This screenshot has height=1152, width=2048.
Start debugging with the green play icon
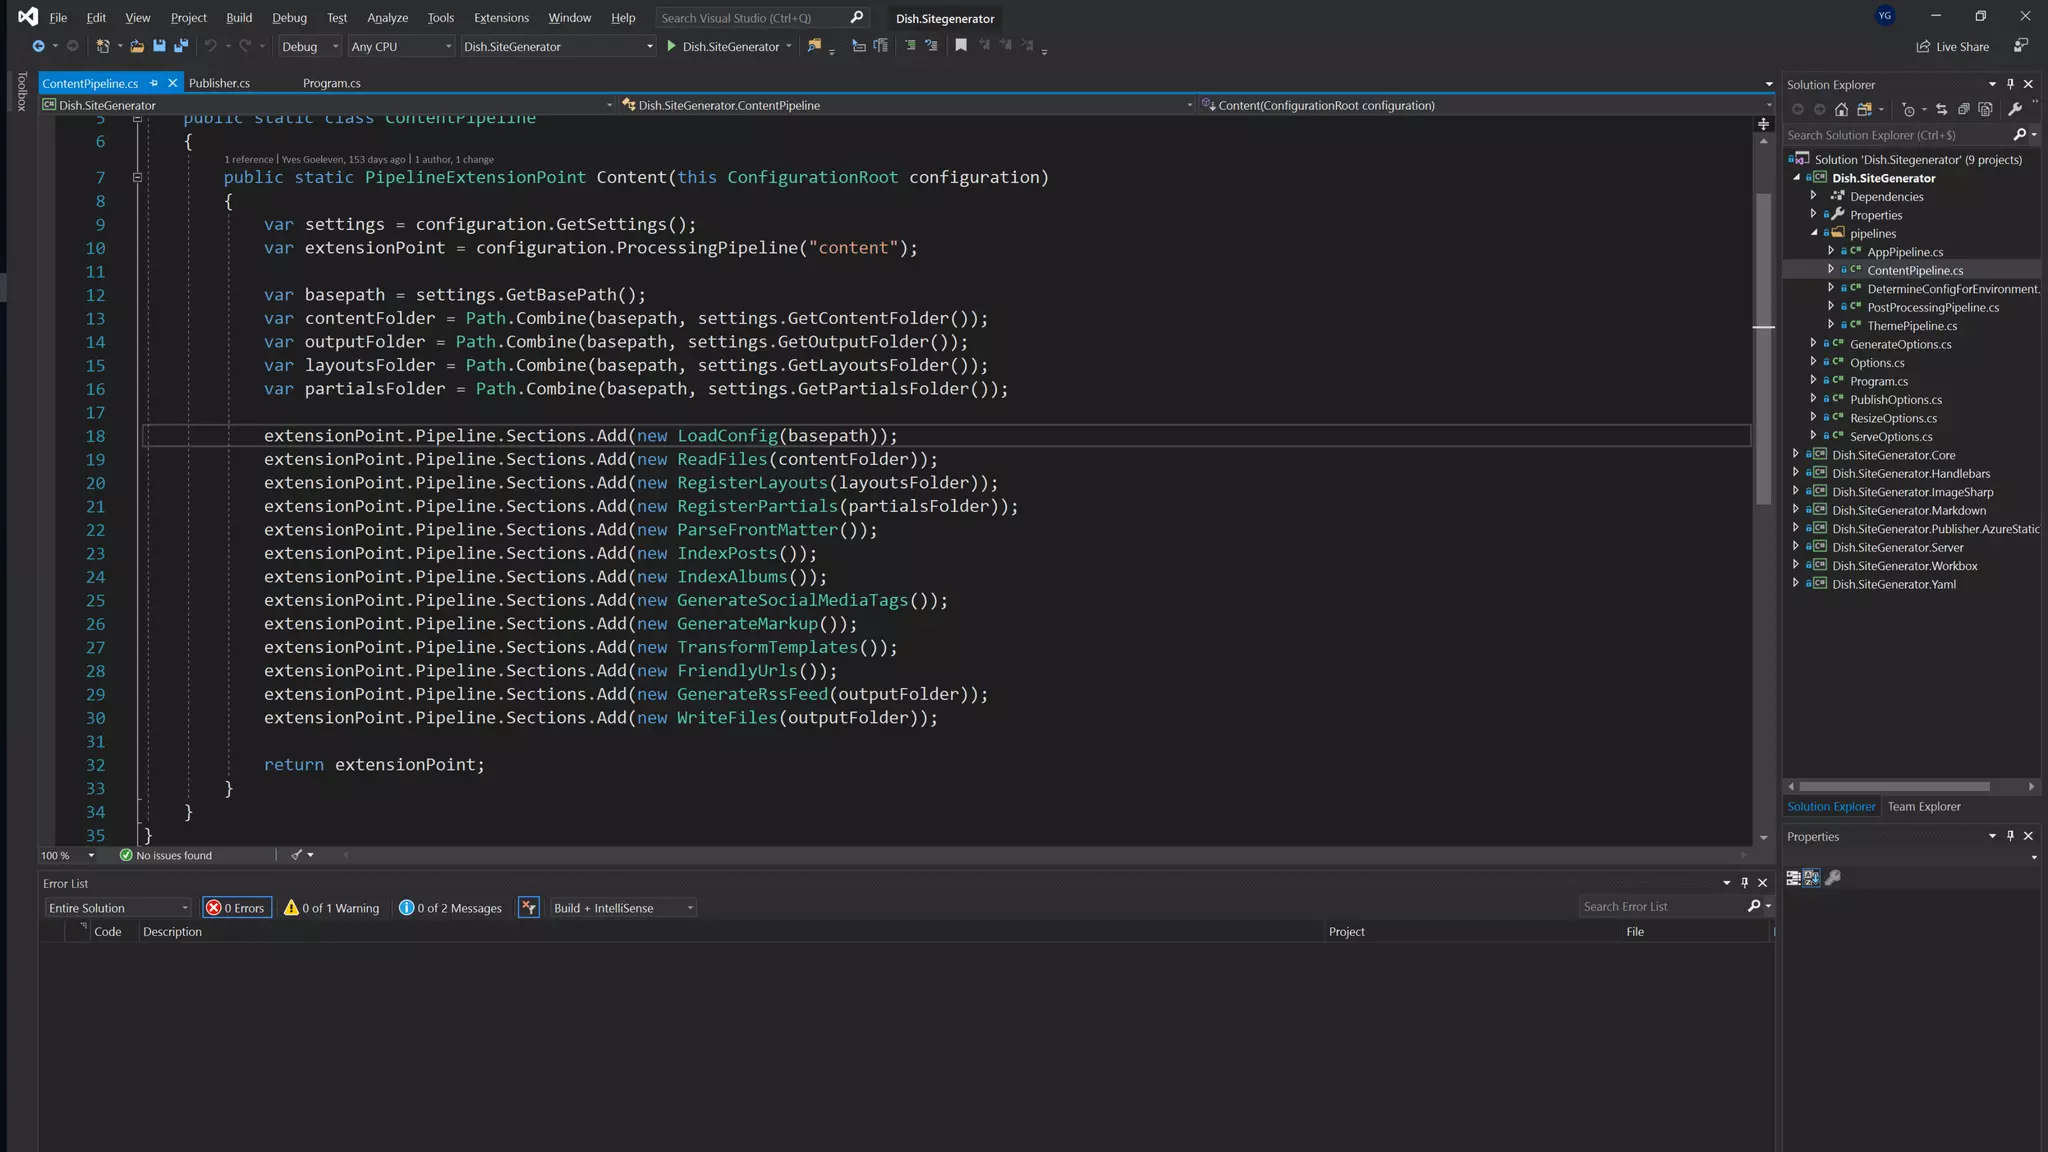point(672,46)
